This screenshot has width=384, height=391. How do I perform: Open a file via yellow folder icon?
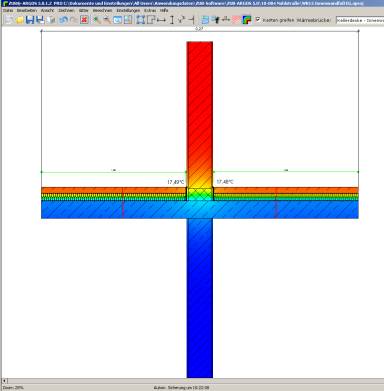pos(20,20)
